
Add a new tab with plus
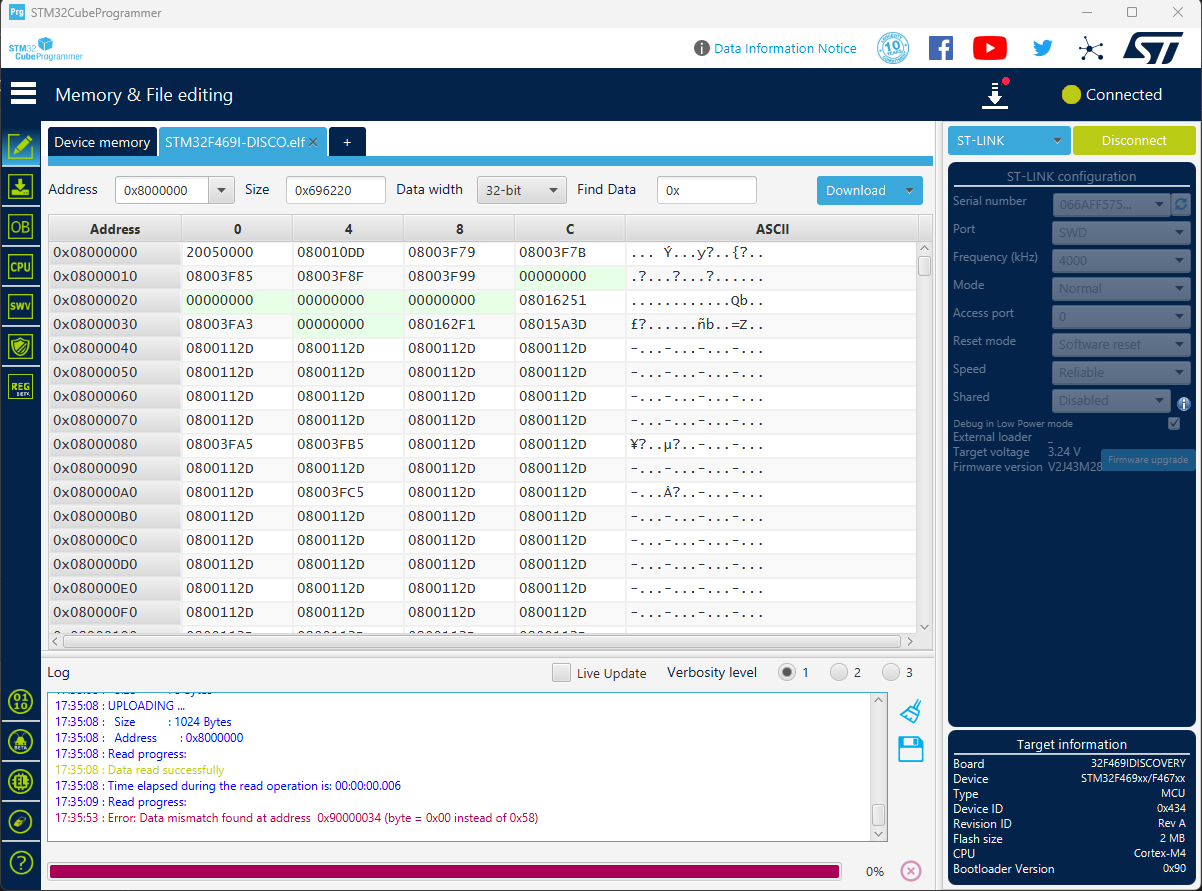point(347,142)
